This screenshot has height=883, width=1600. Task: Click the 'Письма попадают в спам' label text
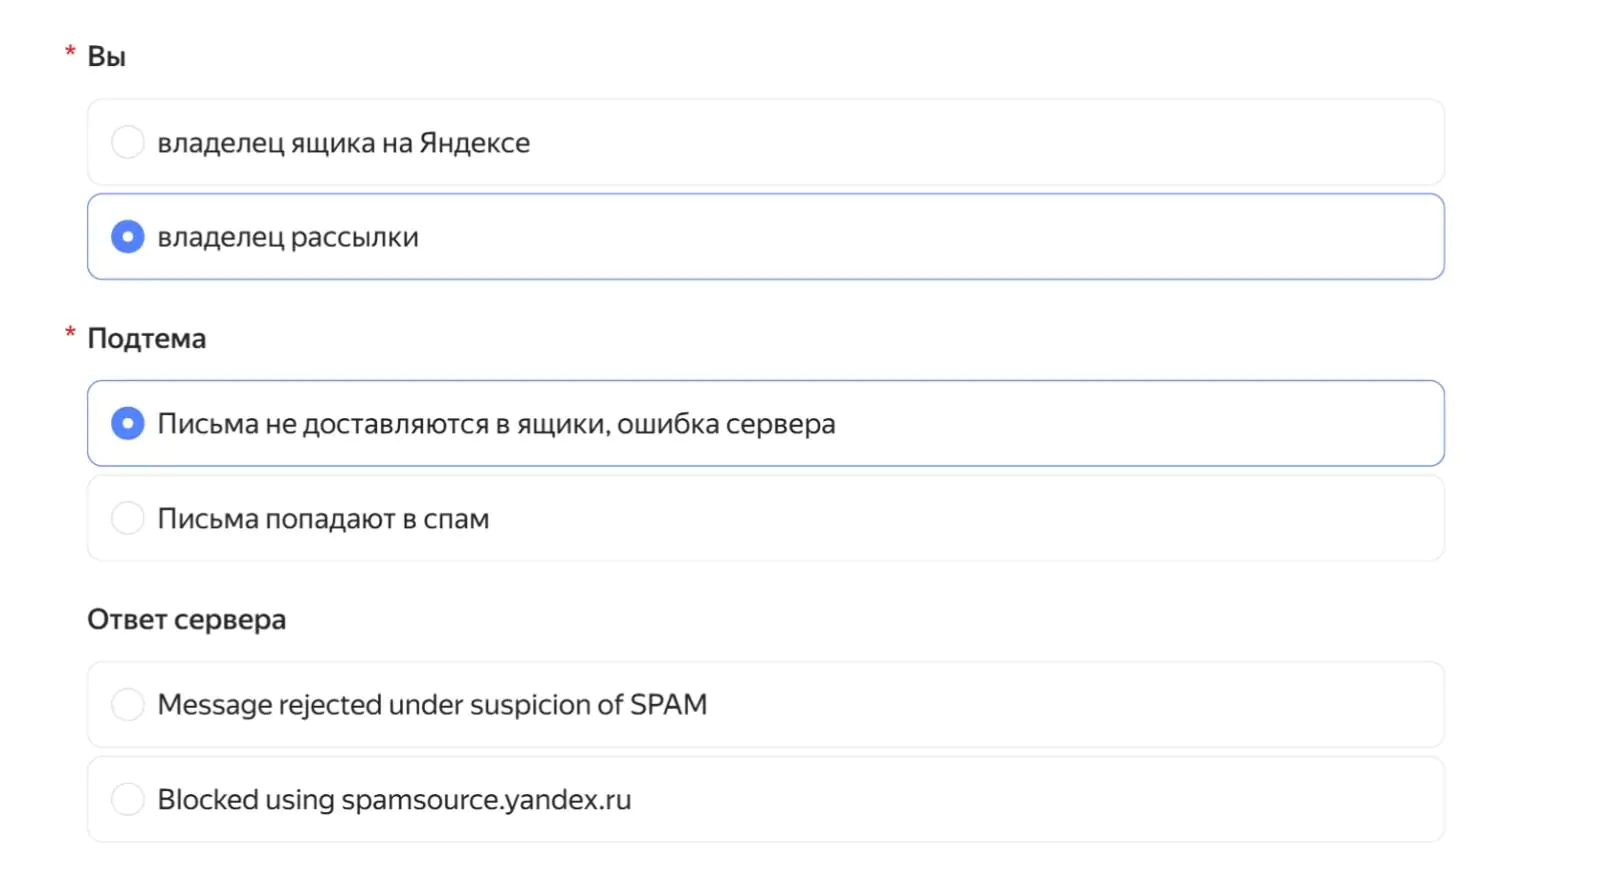point(323,519)
